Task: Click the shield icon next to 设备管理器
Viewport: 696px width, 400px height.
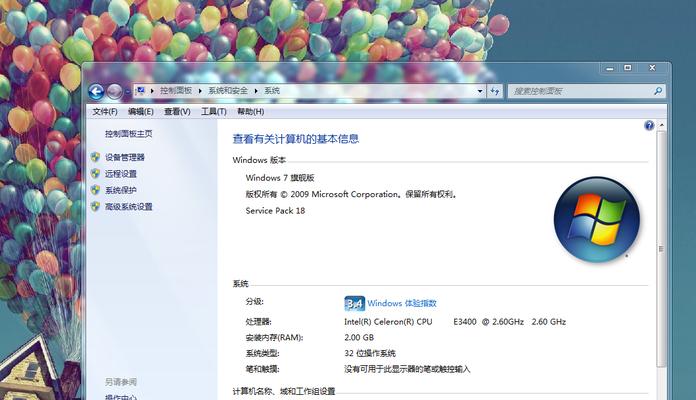Action: [95, 157]
